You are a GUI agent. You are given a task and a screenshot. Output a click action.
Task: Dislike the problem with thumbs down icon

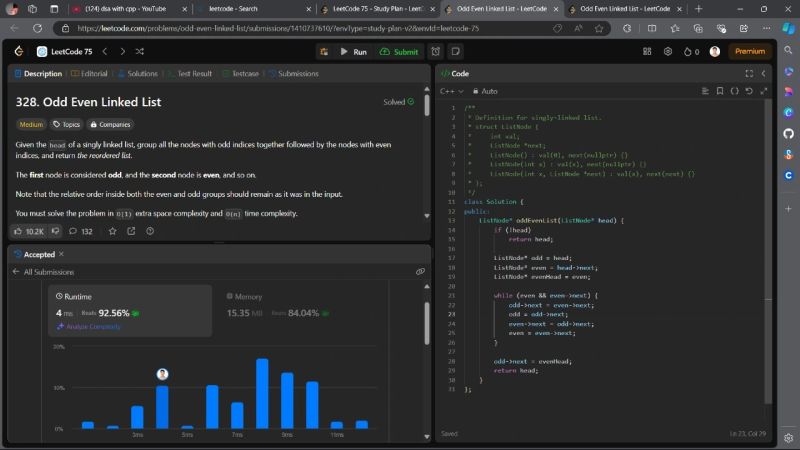(x=55, y=231)
